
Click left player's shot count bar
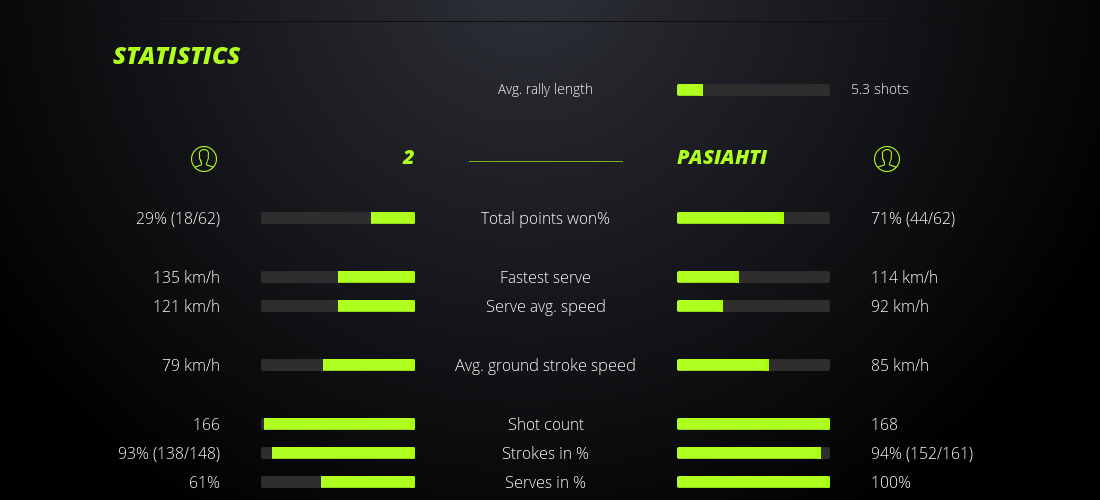(338, 424)
